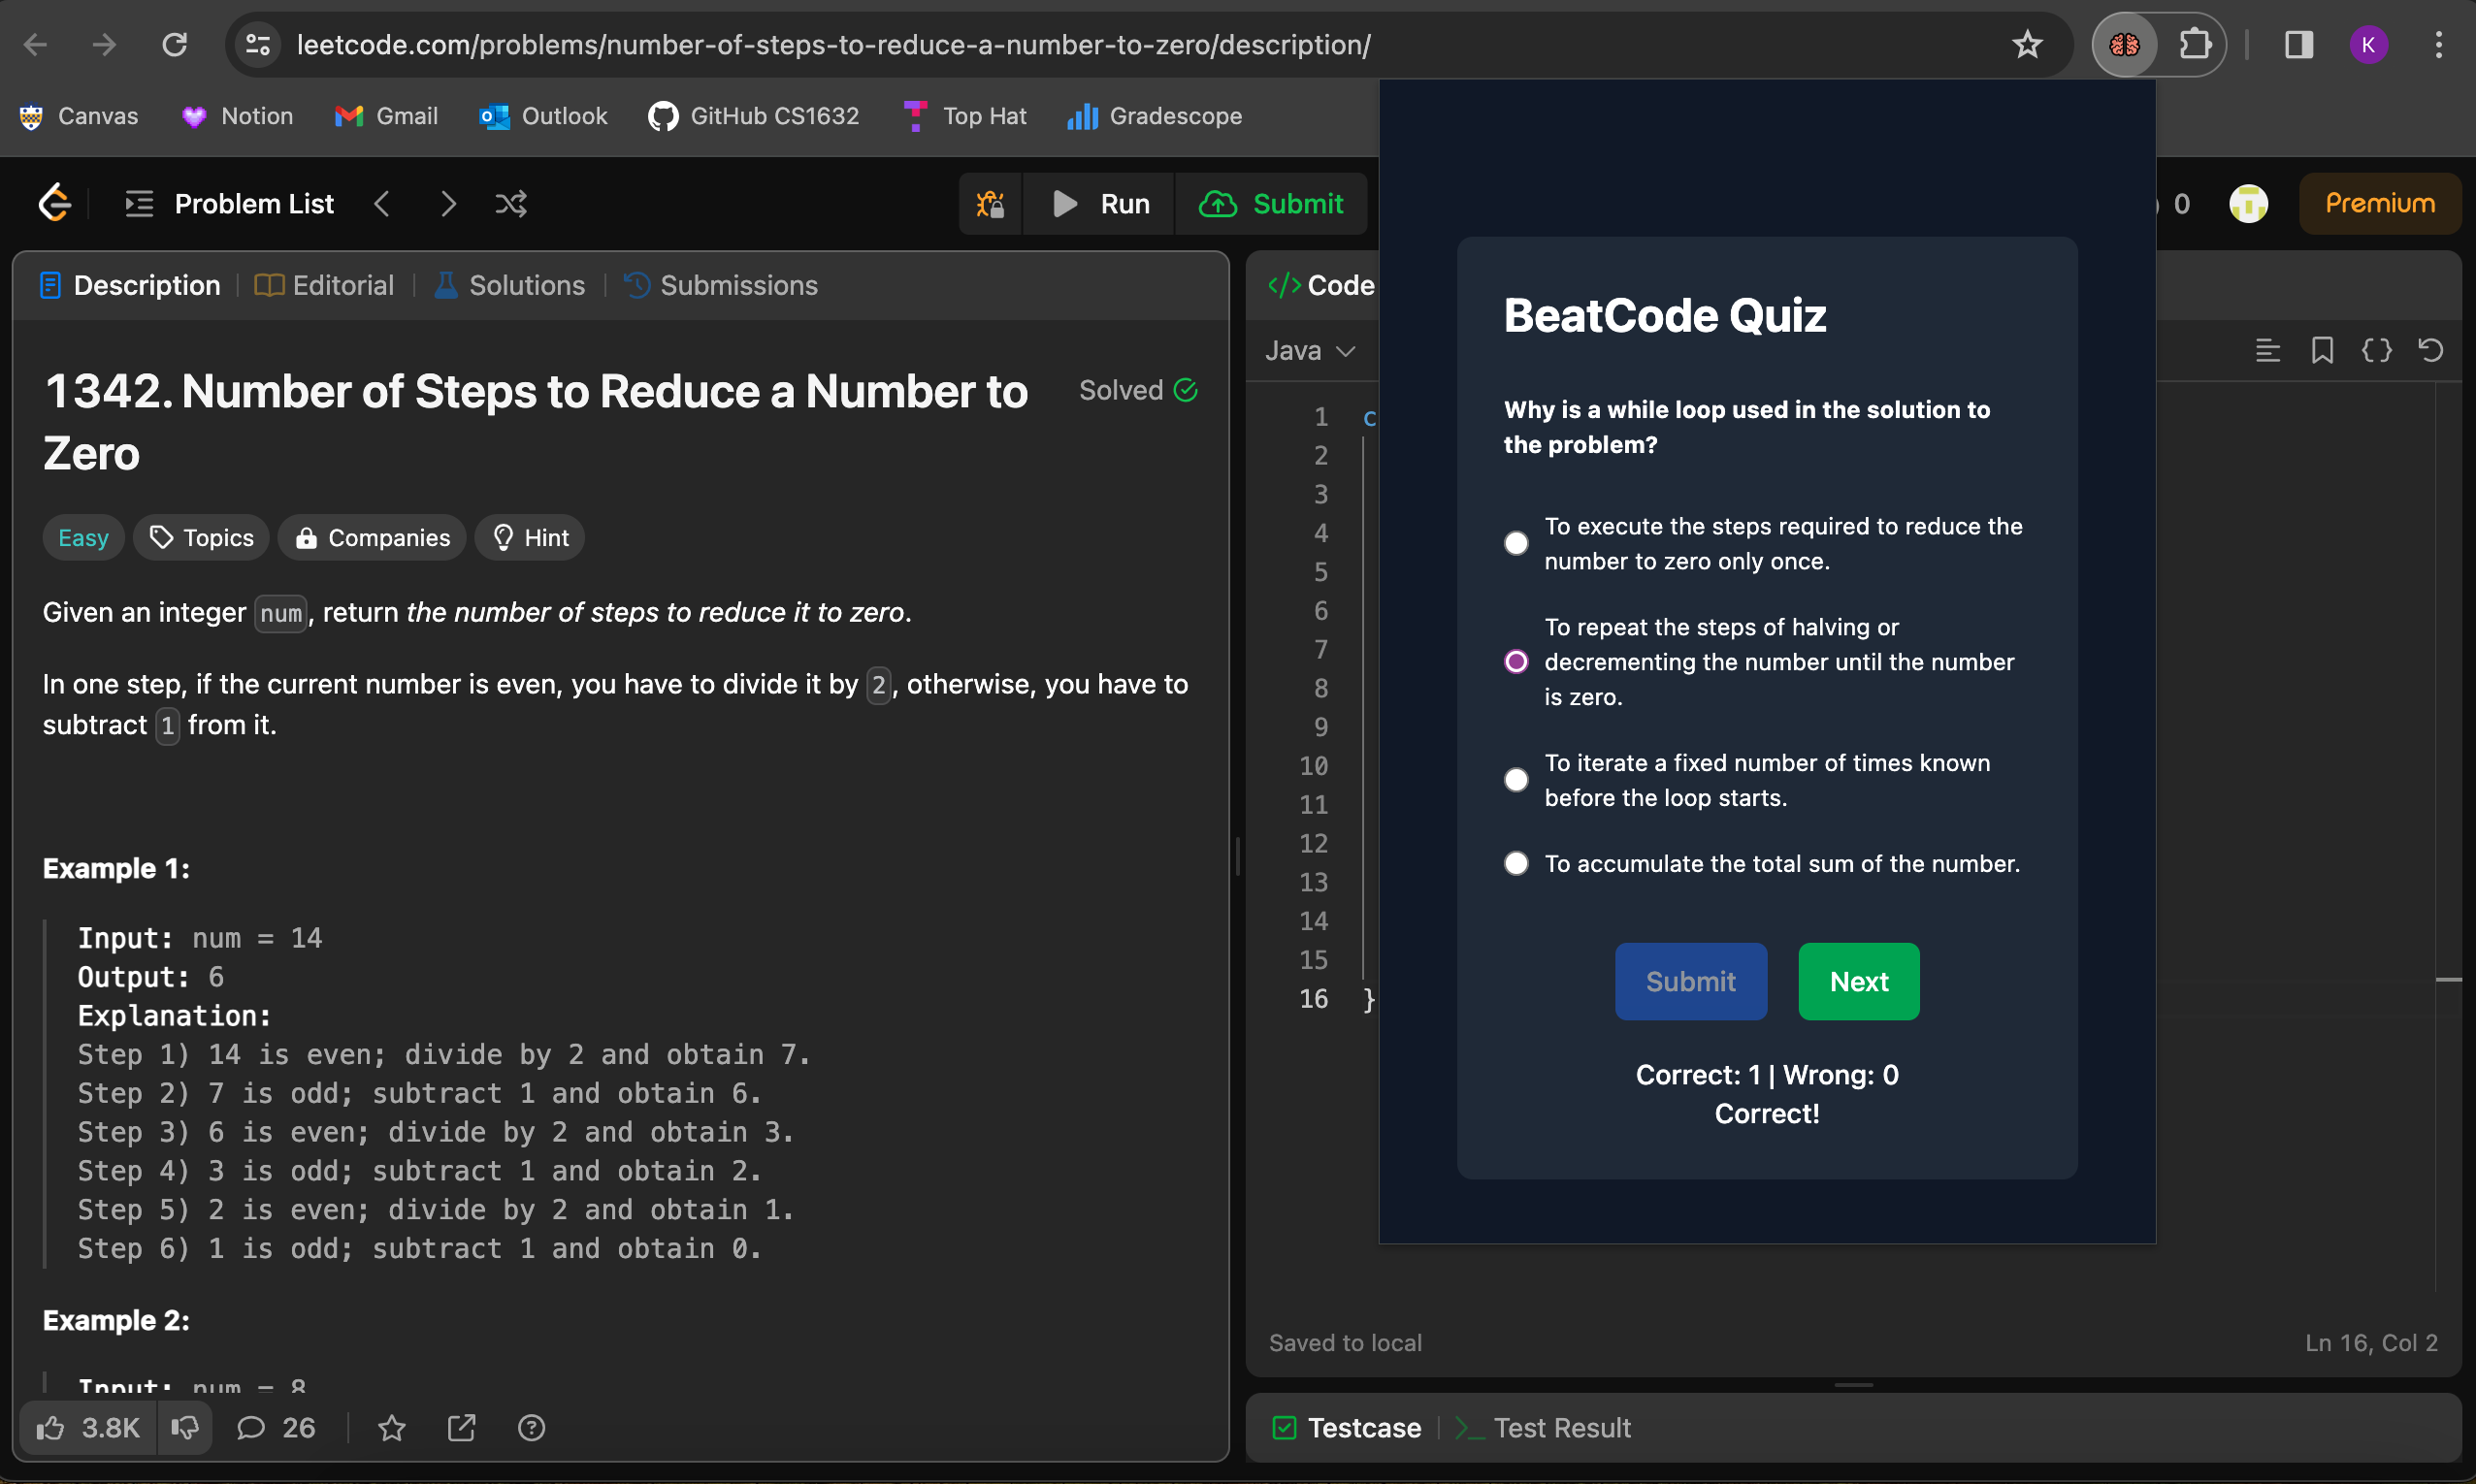
Task: Click the bookmark icon in the code editor
Action: (2322, 350)
